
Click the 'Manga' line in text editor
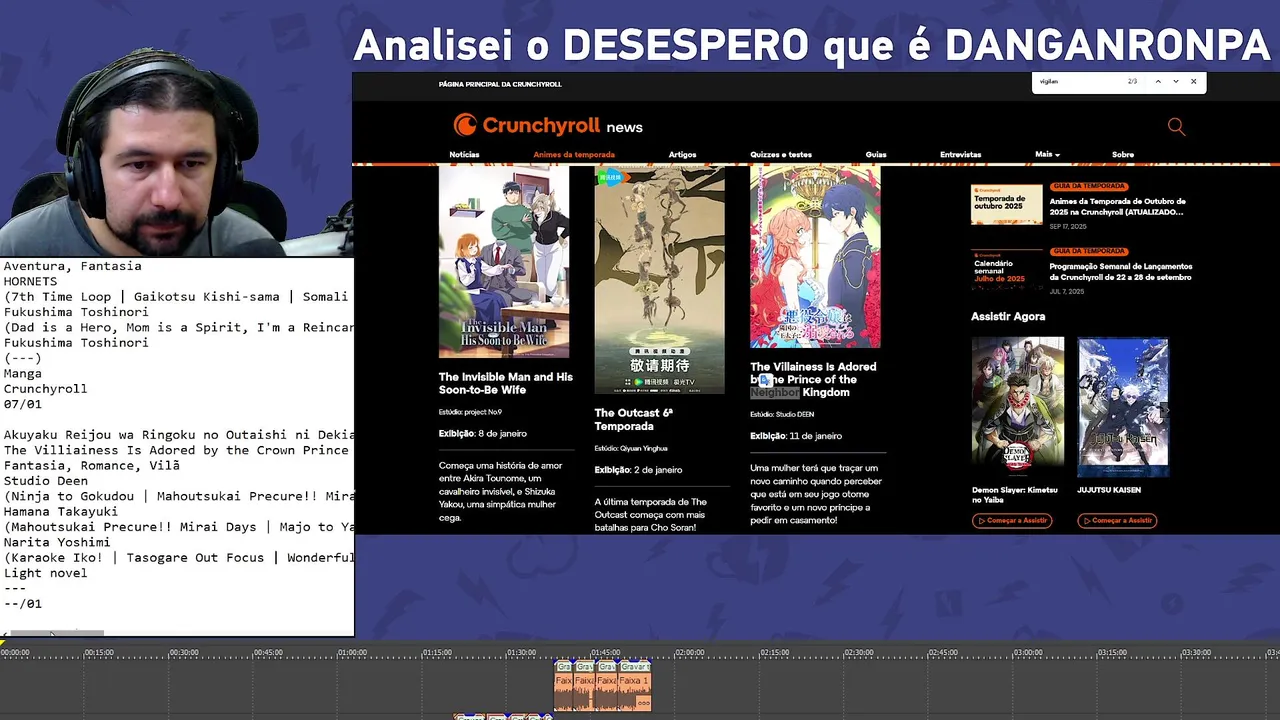click(22, 373)
